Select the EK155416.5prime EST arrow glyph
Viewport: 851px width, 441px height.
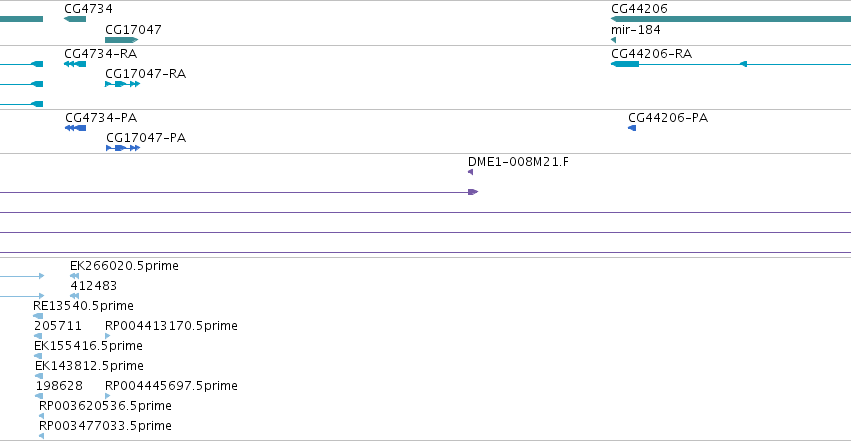[x=38, y=356]
